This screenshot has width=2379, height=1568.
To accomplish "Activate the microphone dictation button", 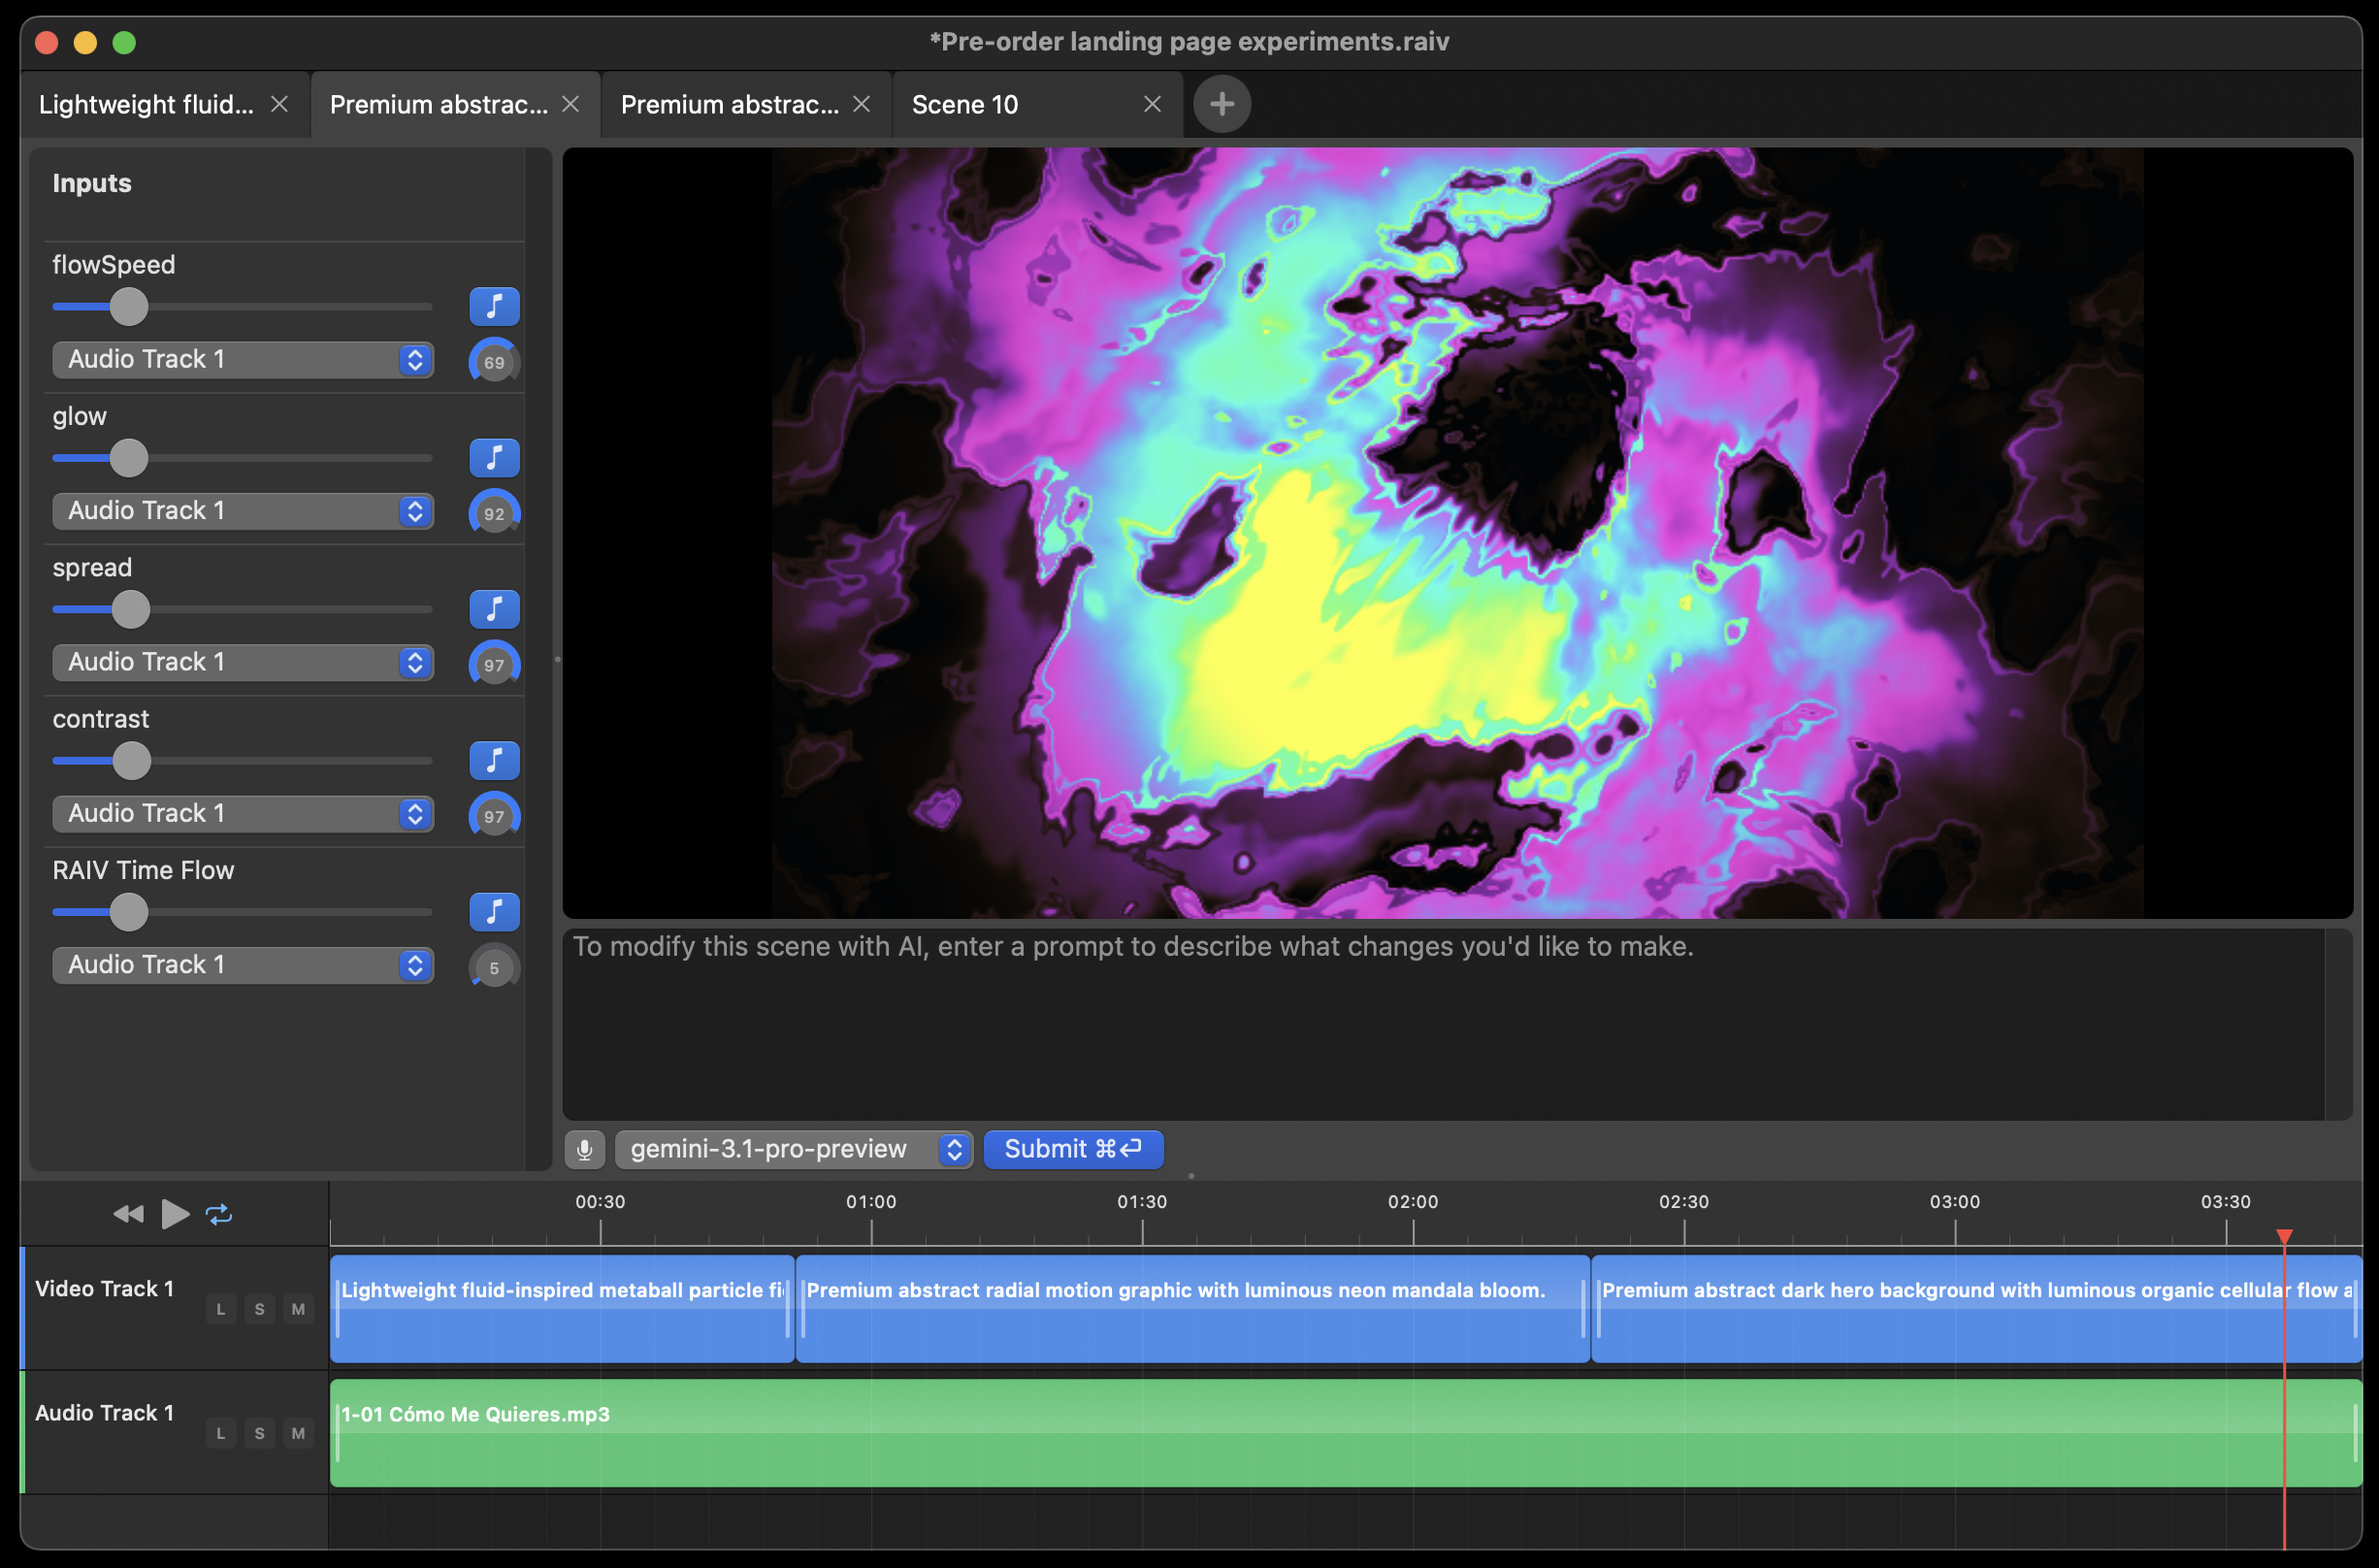I will [585, 1150].
